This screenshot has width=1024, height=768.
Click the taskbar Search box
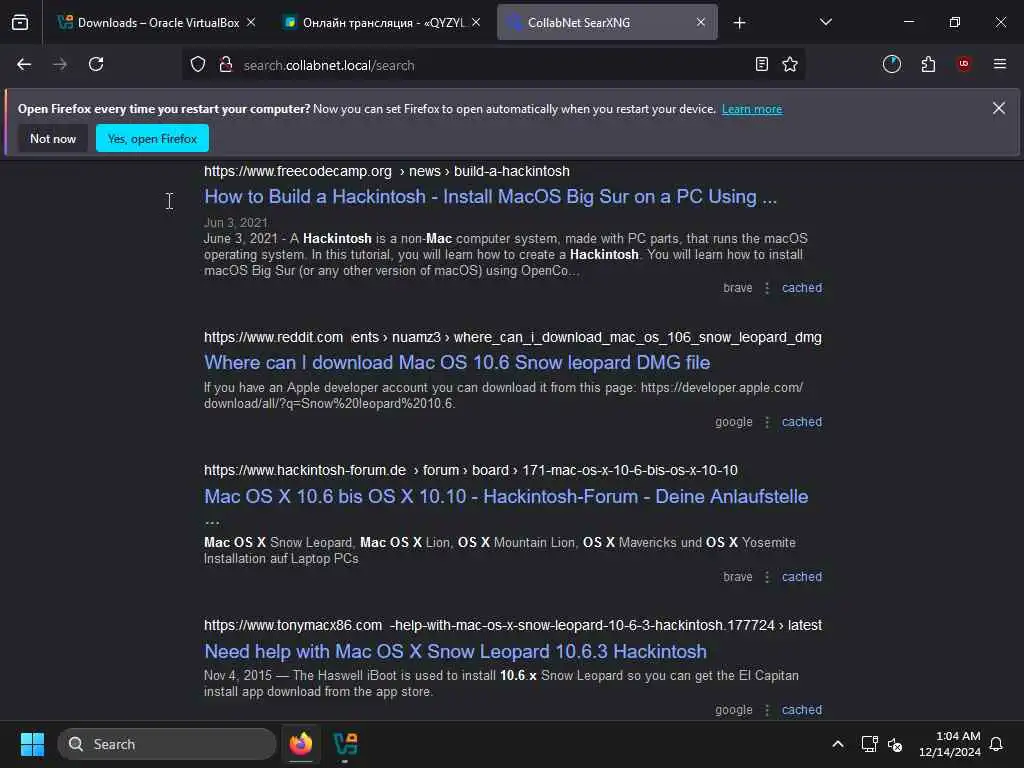[x=167, y=744]
